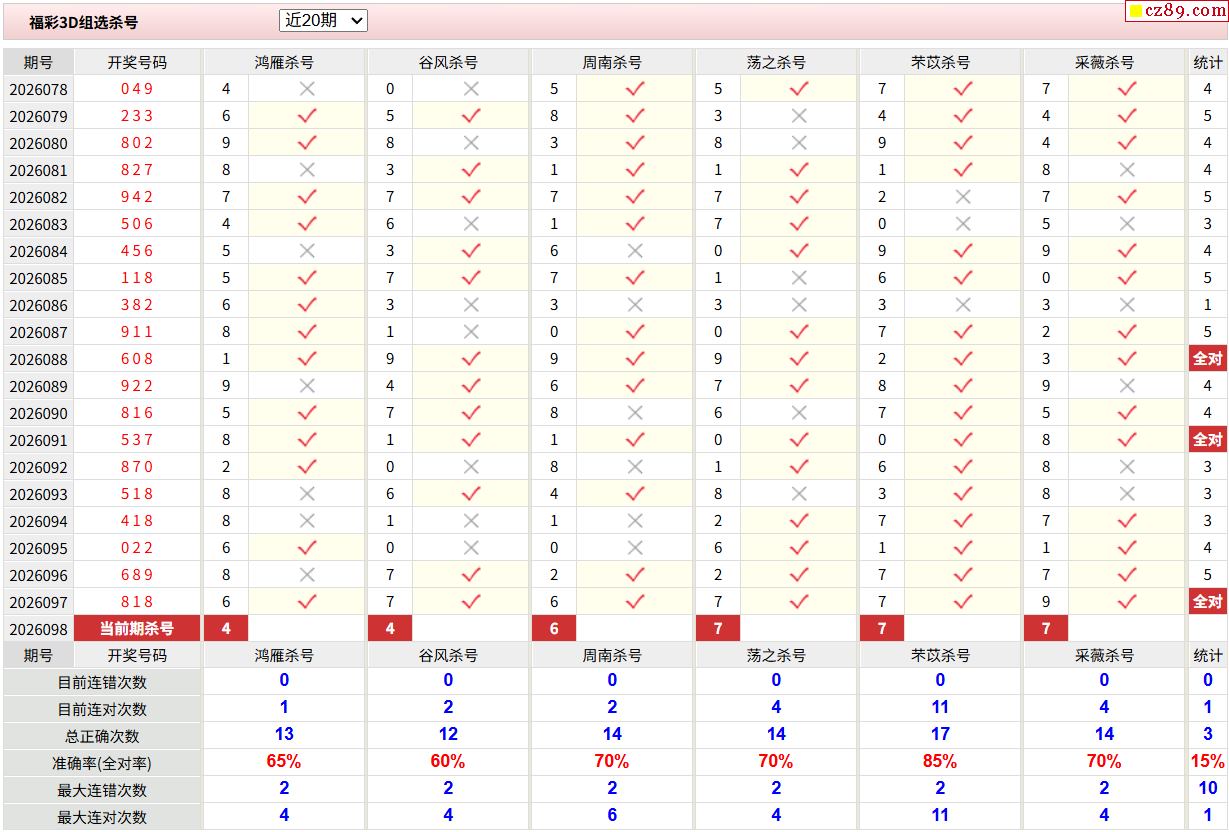Screen dimensions: 1229x832
Task: Click 采薇杀号 check mark in row 2026097
Action: [1127, 602]
